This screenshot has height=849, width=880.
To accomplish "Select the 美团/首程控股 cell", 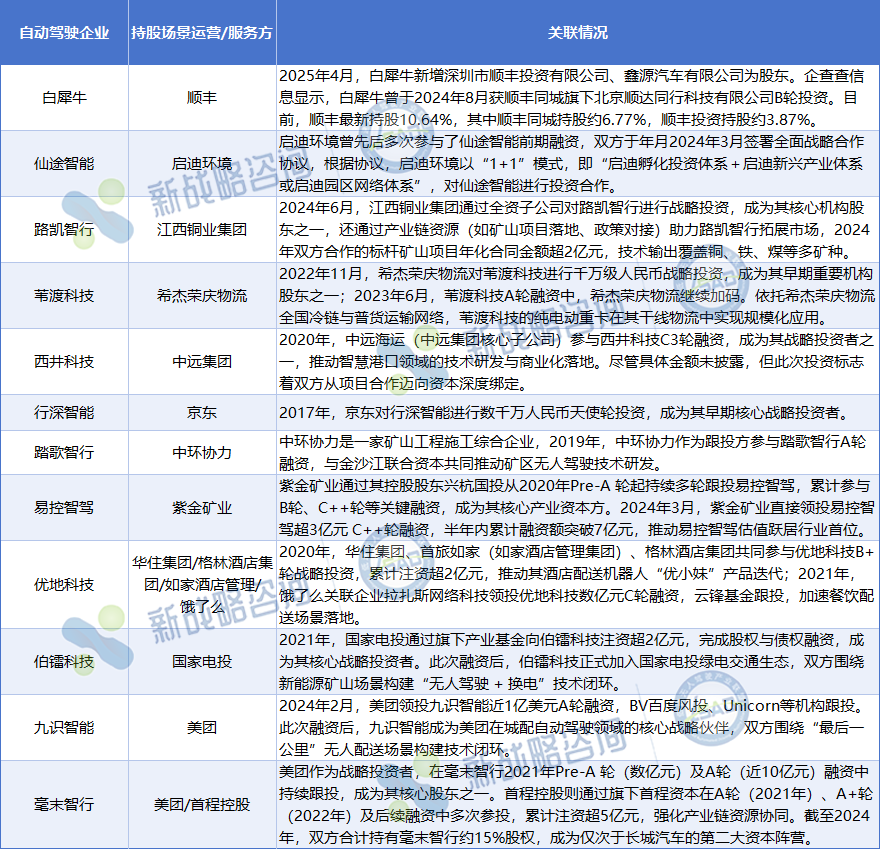I will (201, 804).
